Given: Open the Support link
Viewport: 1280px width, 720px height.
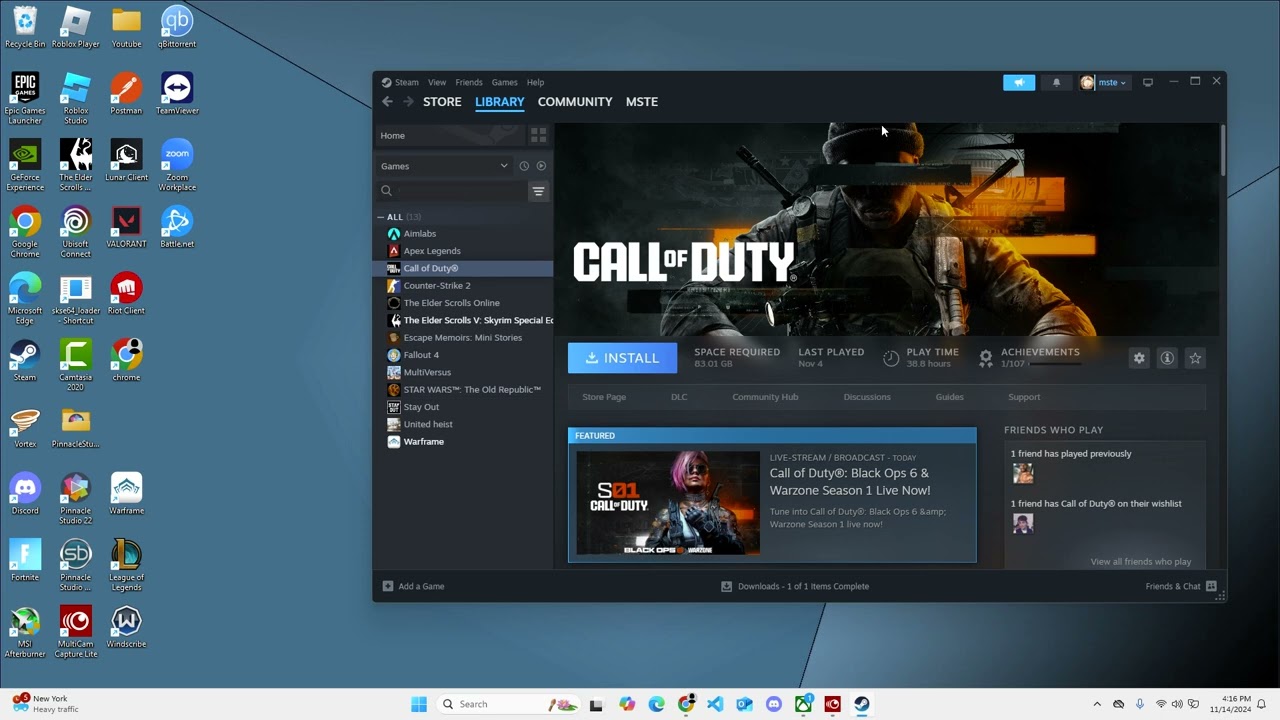Looking at the screenshot, I should (x=1024, y=397).
